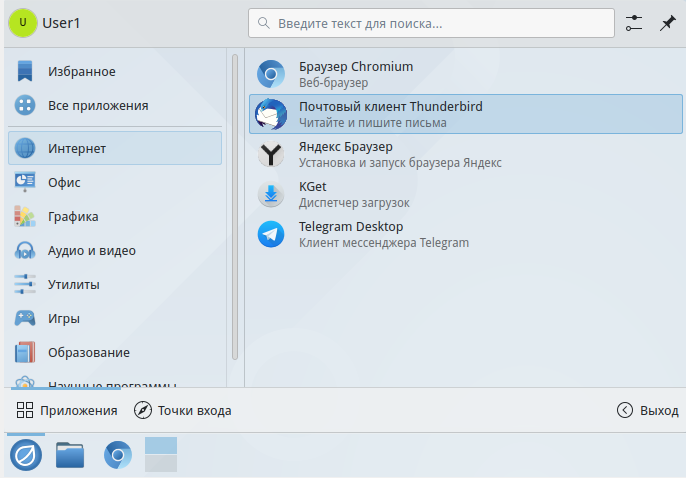686x478 pixels.
Task: Start Яндекс Браузер installer entry
Action: point(380,154)
